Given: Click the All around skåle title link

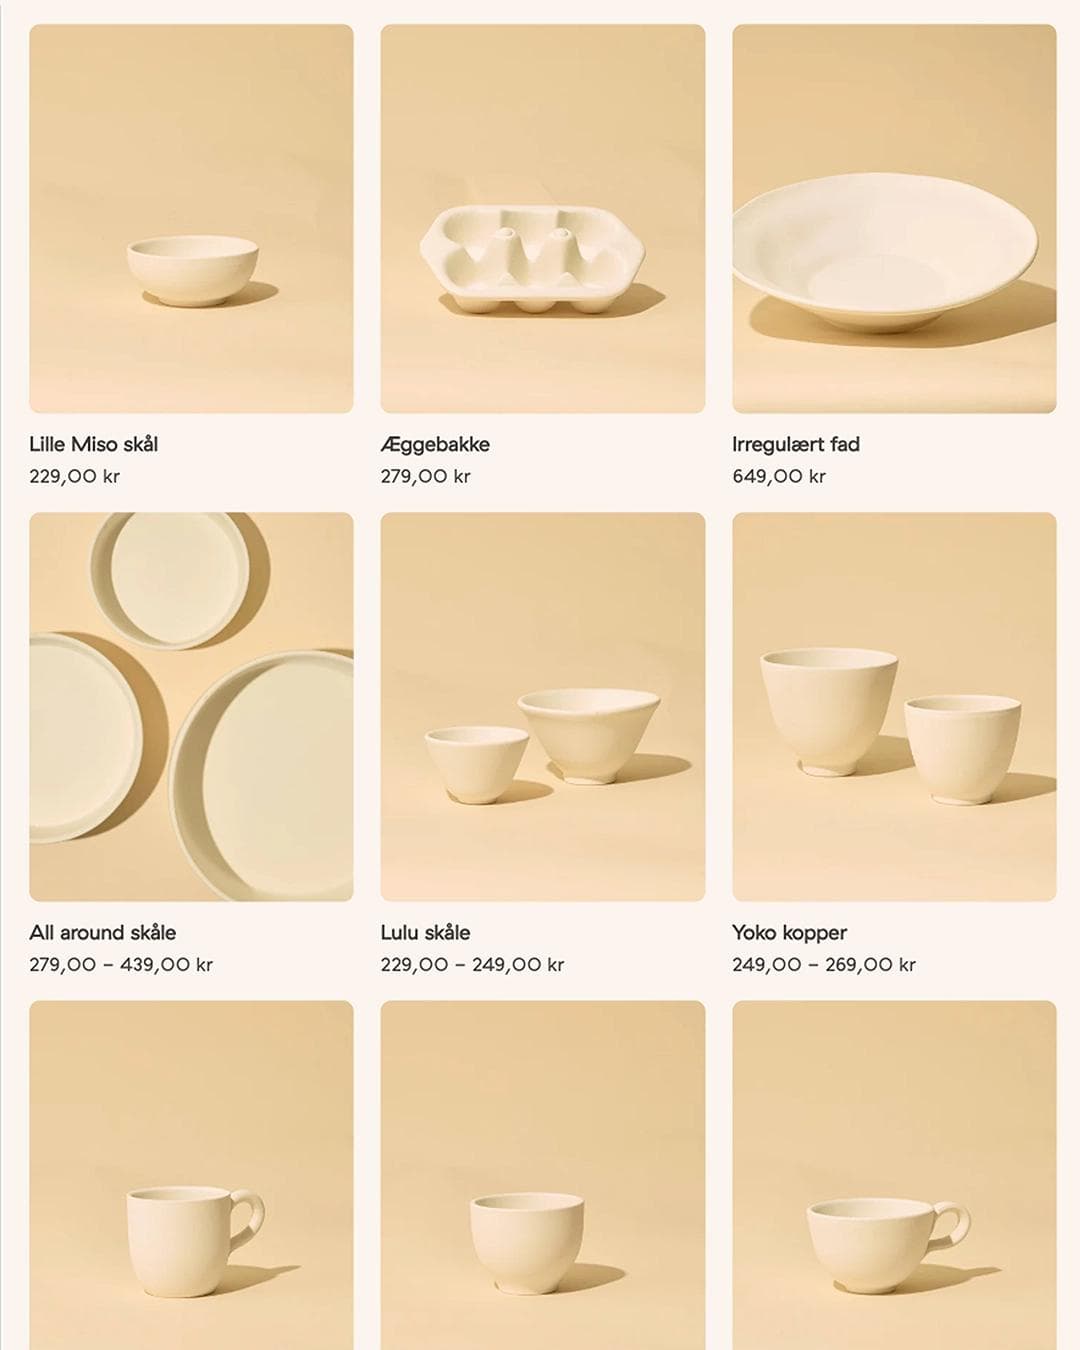Looking at the screenshot, I should (103, 932).
